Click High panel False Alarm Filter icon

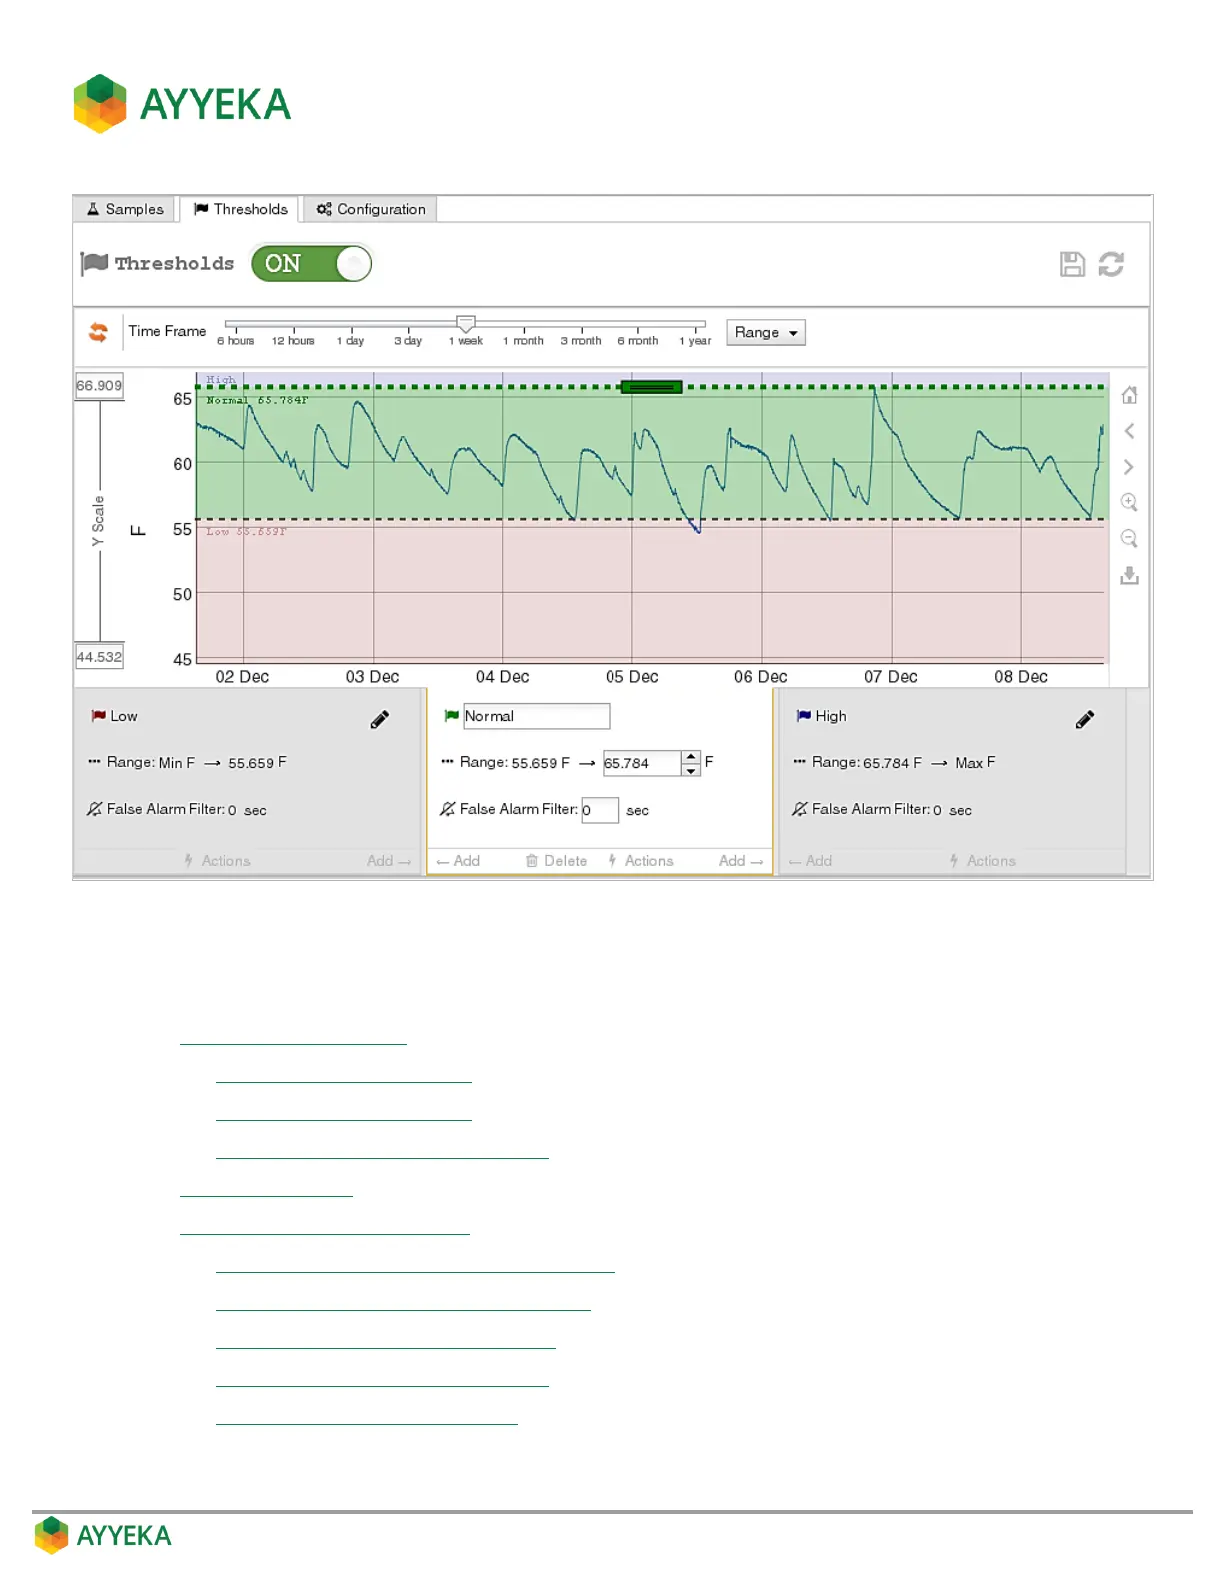(x=799, y=809)
